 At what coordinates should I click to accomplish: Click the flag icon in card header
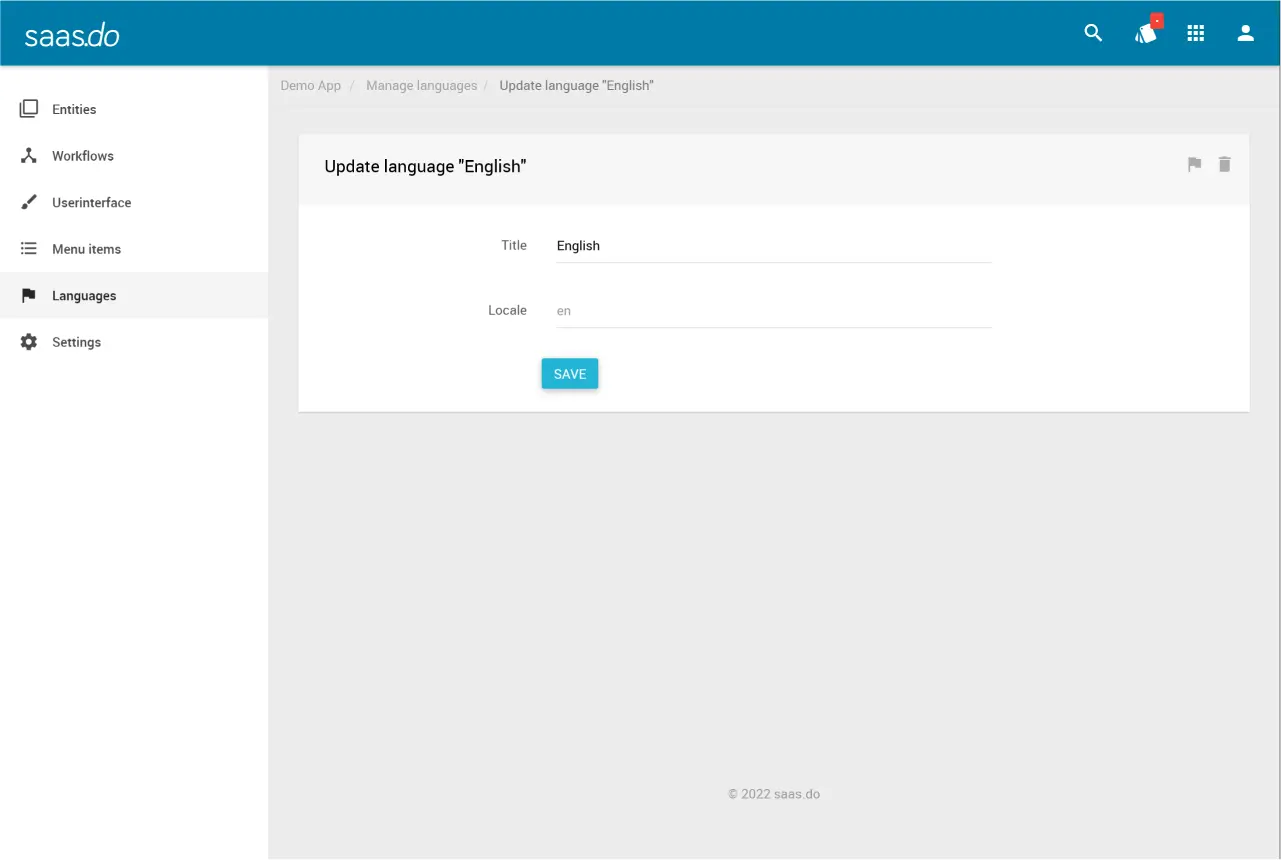[1194, 165]
